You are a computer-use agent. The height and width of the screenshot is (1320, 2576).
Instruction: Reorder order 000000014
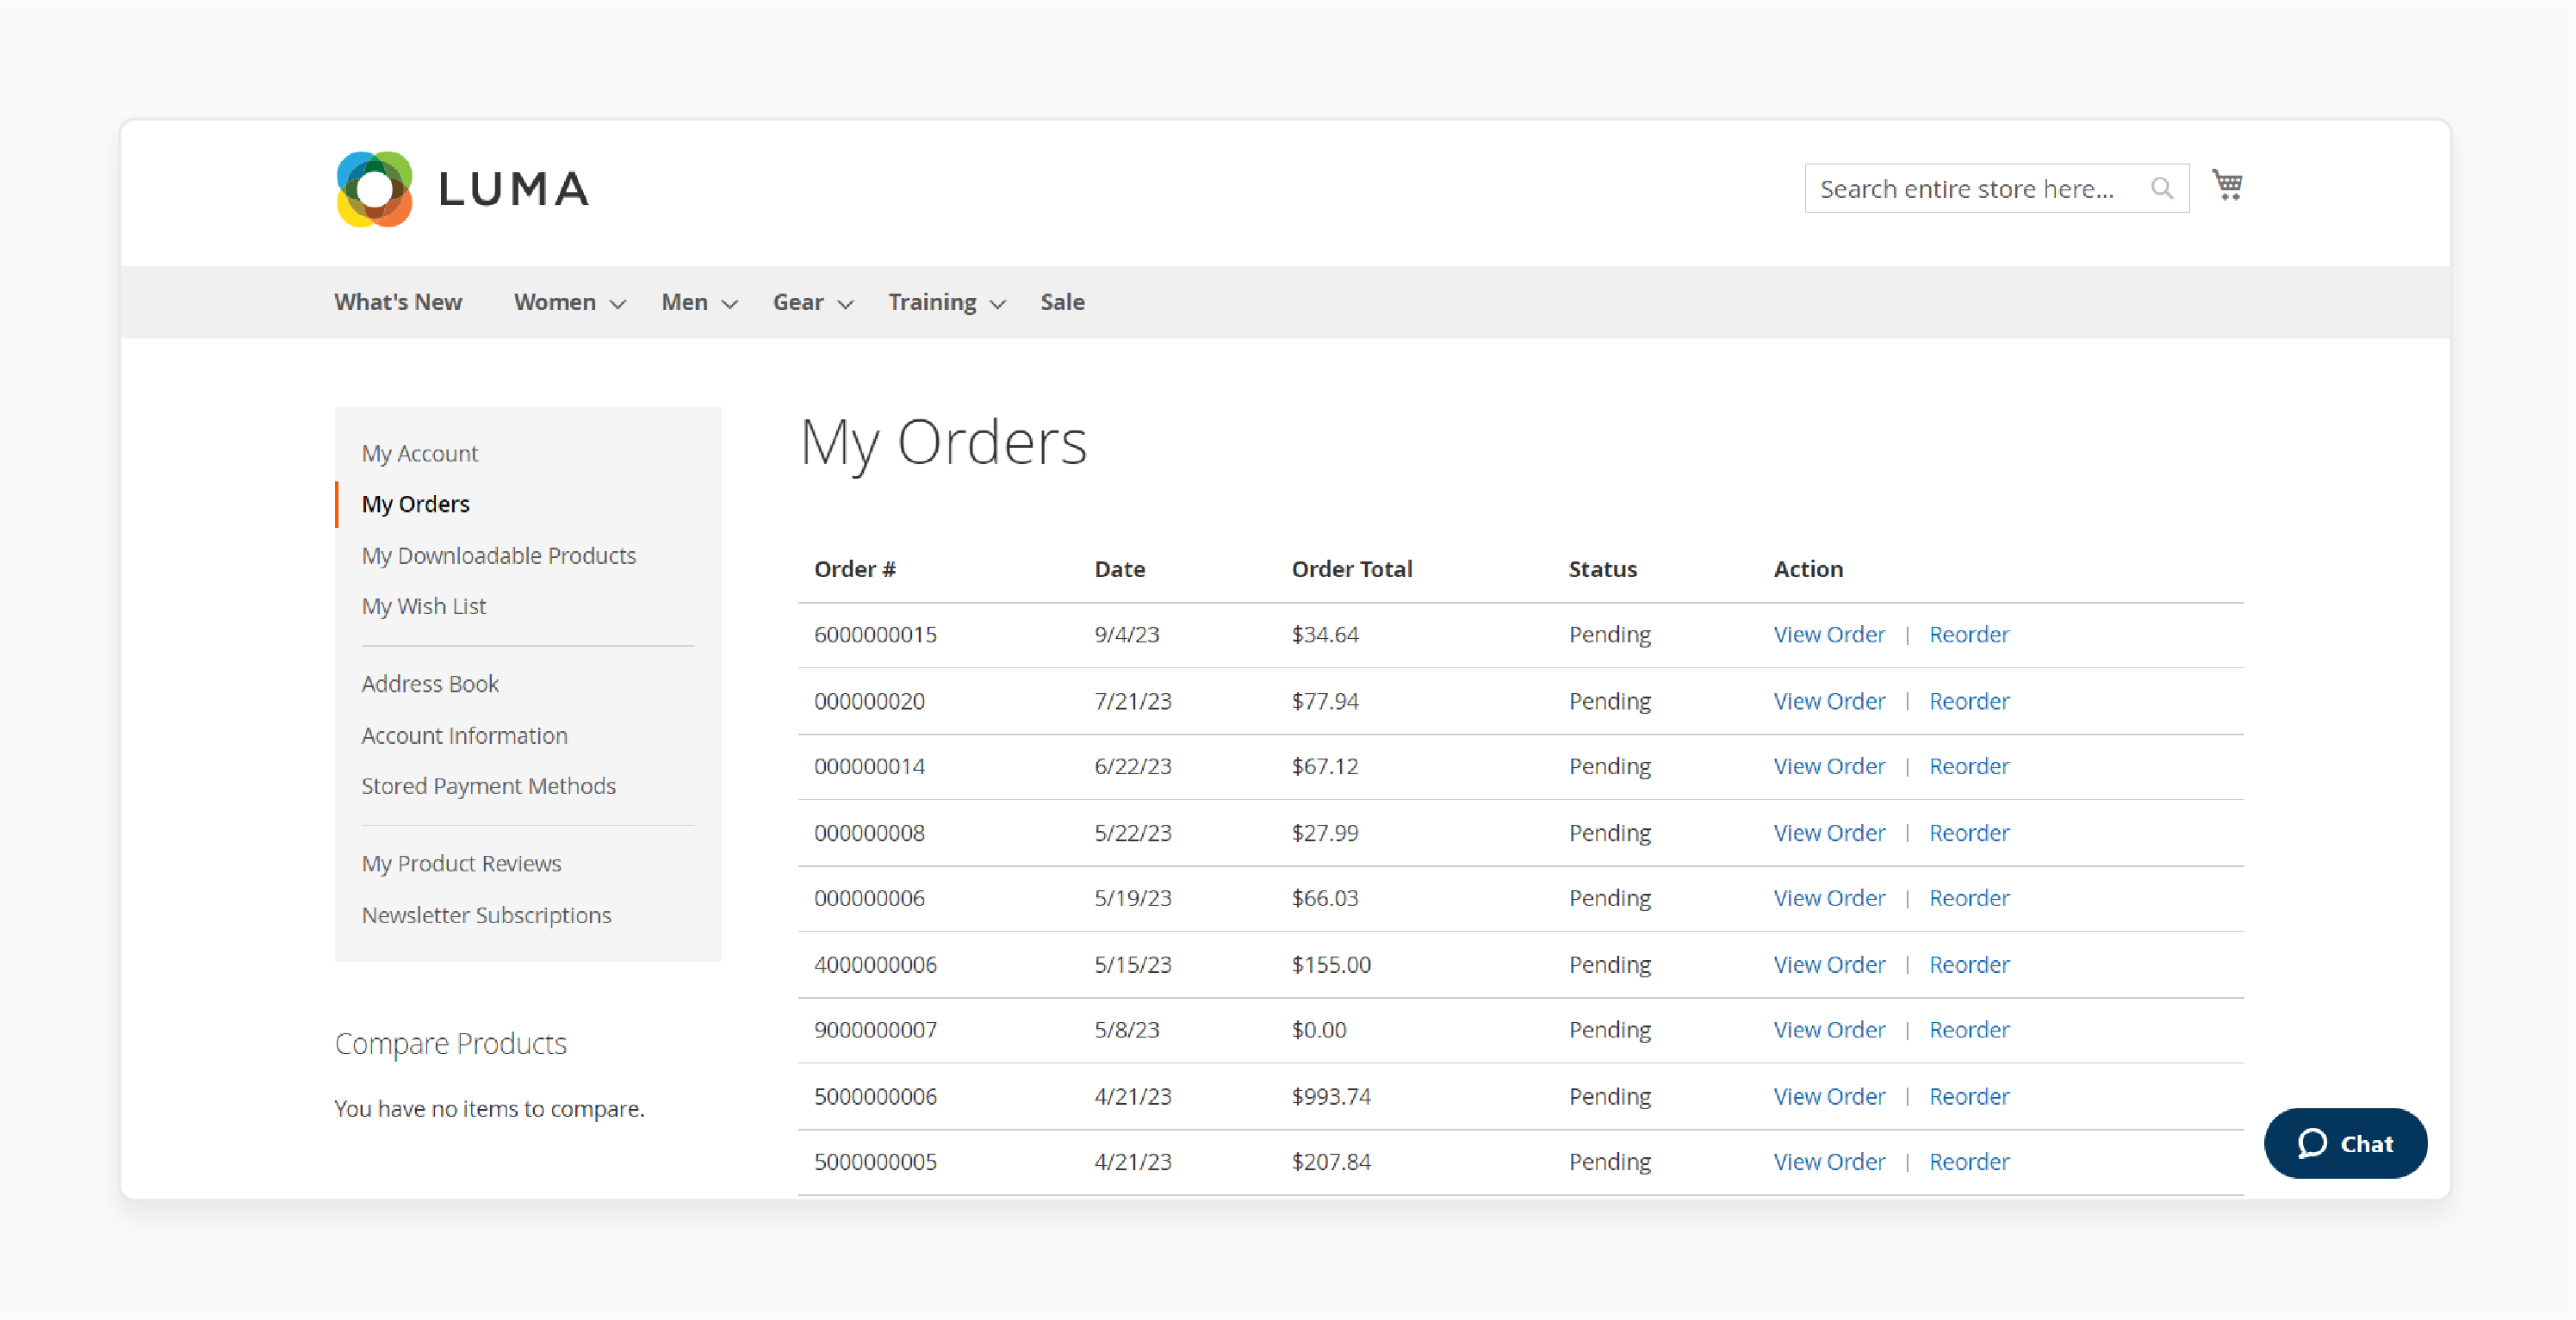1969,766
